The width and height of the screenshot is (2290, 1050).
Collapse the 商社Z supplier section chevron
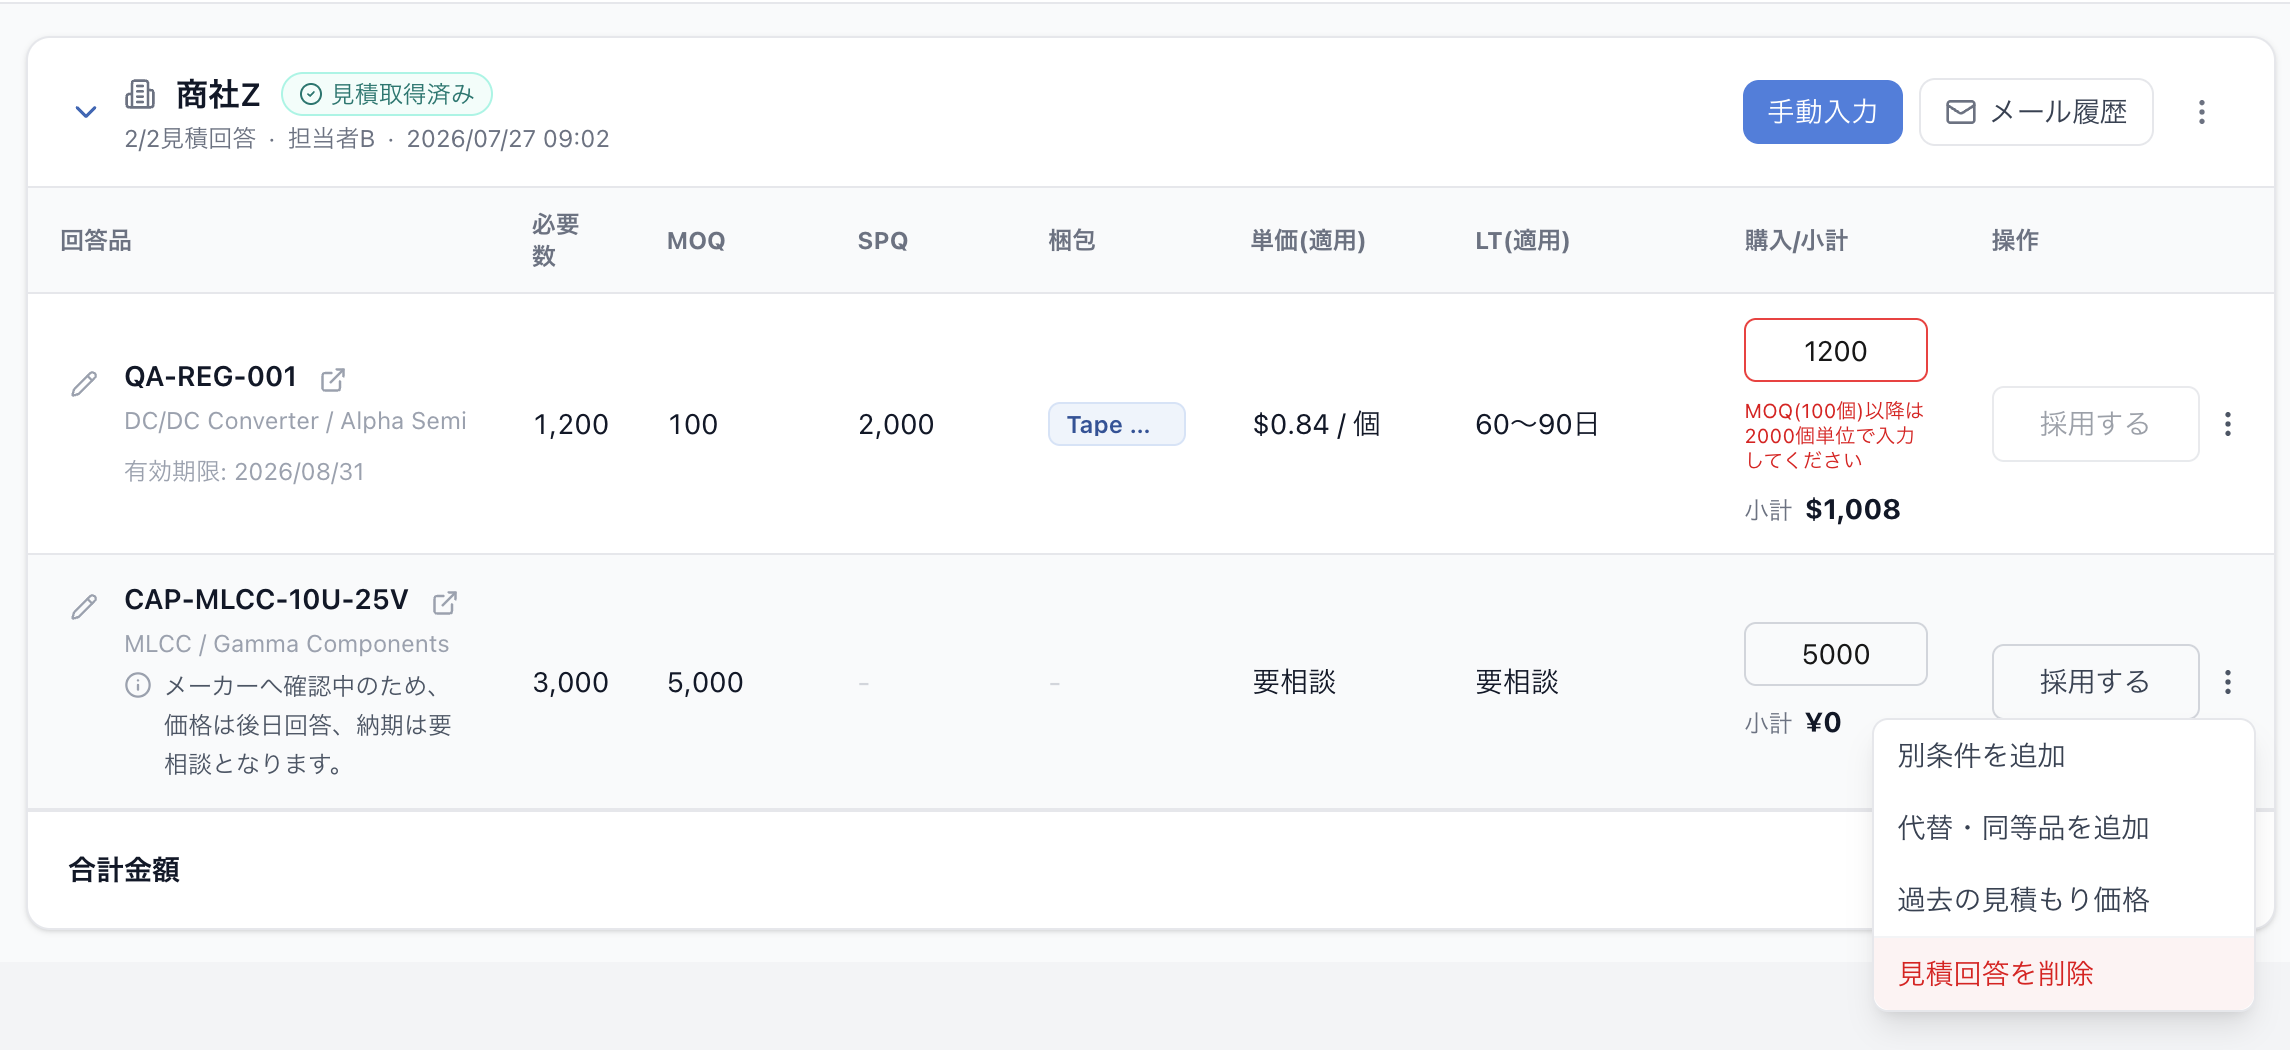click(x=86, y=112)
